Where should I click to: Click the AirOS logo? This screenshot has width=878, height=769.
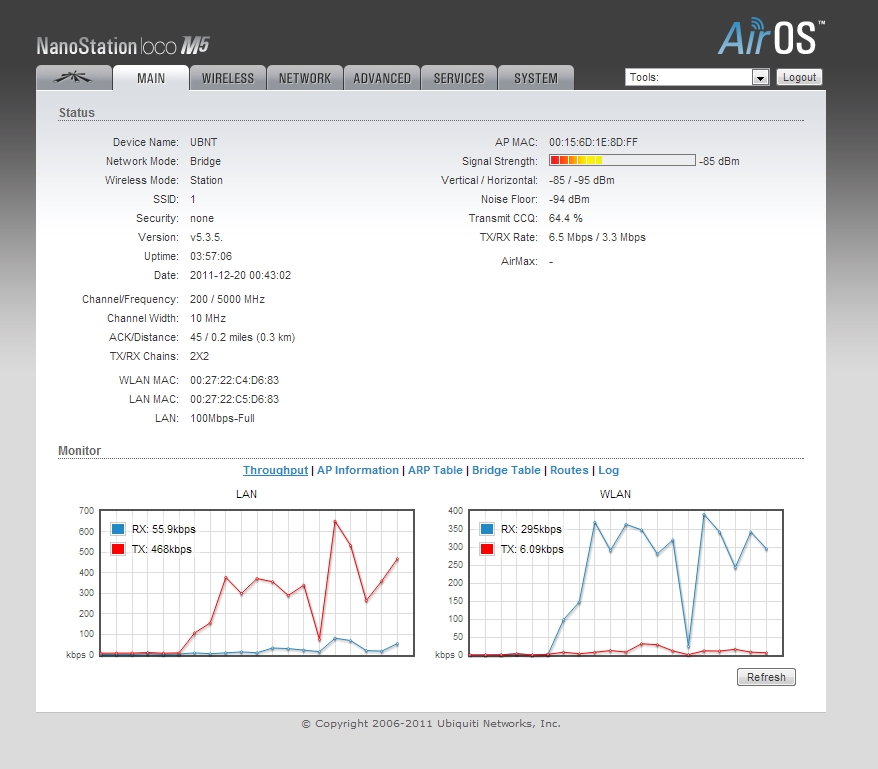coord(770,36)
